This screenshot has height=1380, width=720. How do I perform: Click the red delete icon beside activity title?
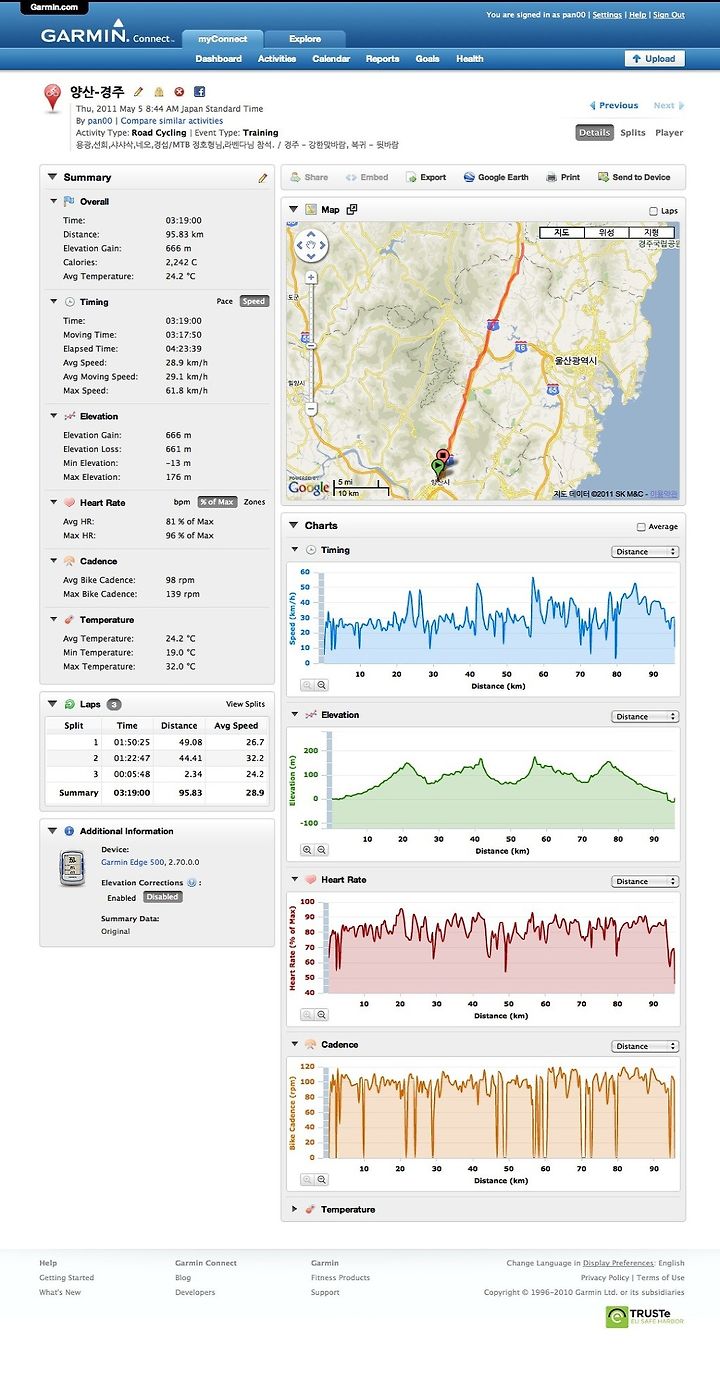click(x=179, y=92)
